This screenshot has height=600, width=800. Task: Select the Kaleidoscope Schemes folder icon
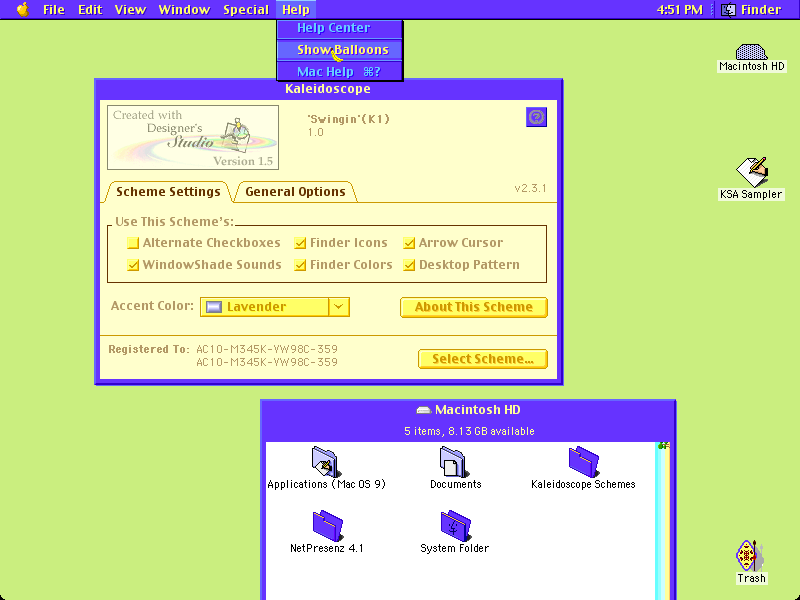[583, 461]
